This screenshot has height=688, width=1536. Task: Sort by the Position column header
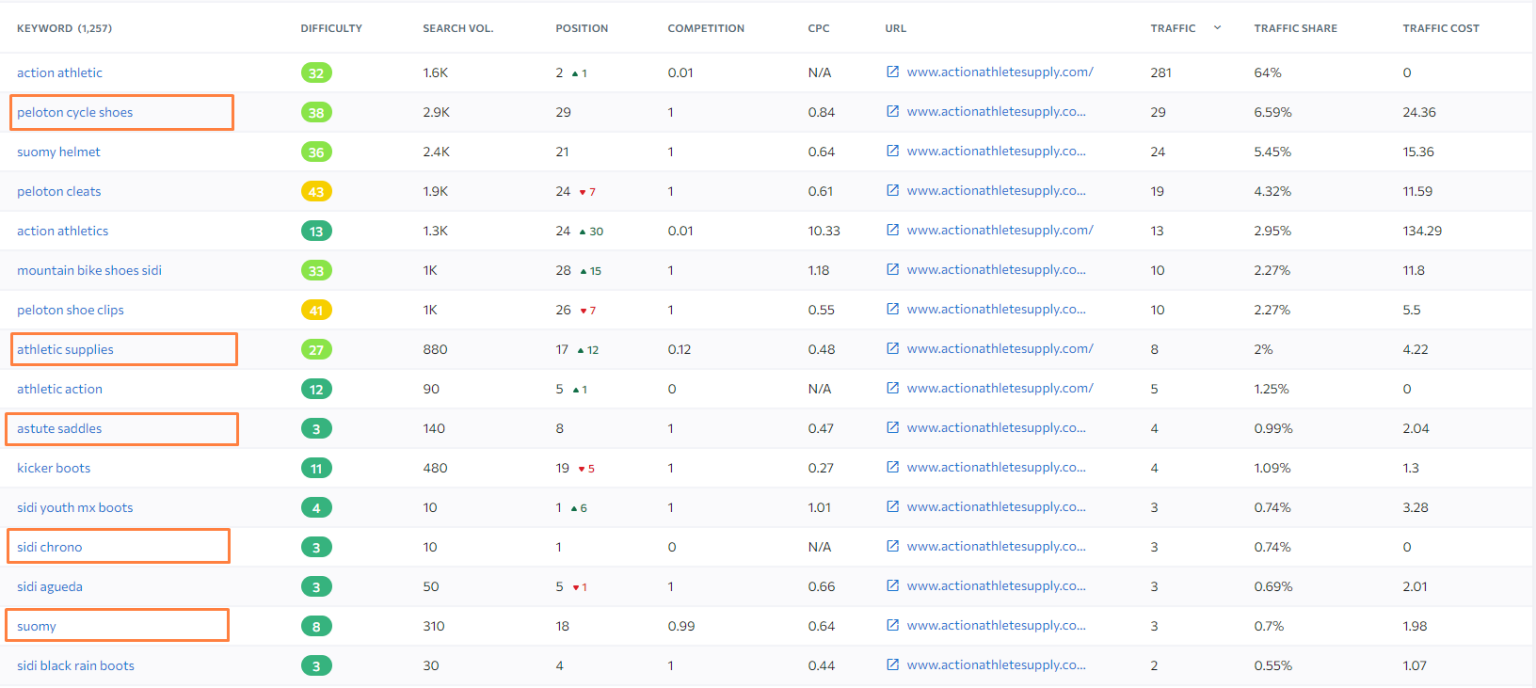[x=582, y=28]
